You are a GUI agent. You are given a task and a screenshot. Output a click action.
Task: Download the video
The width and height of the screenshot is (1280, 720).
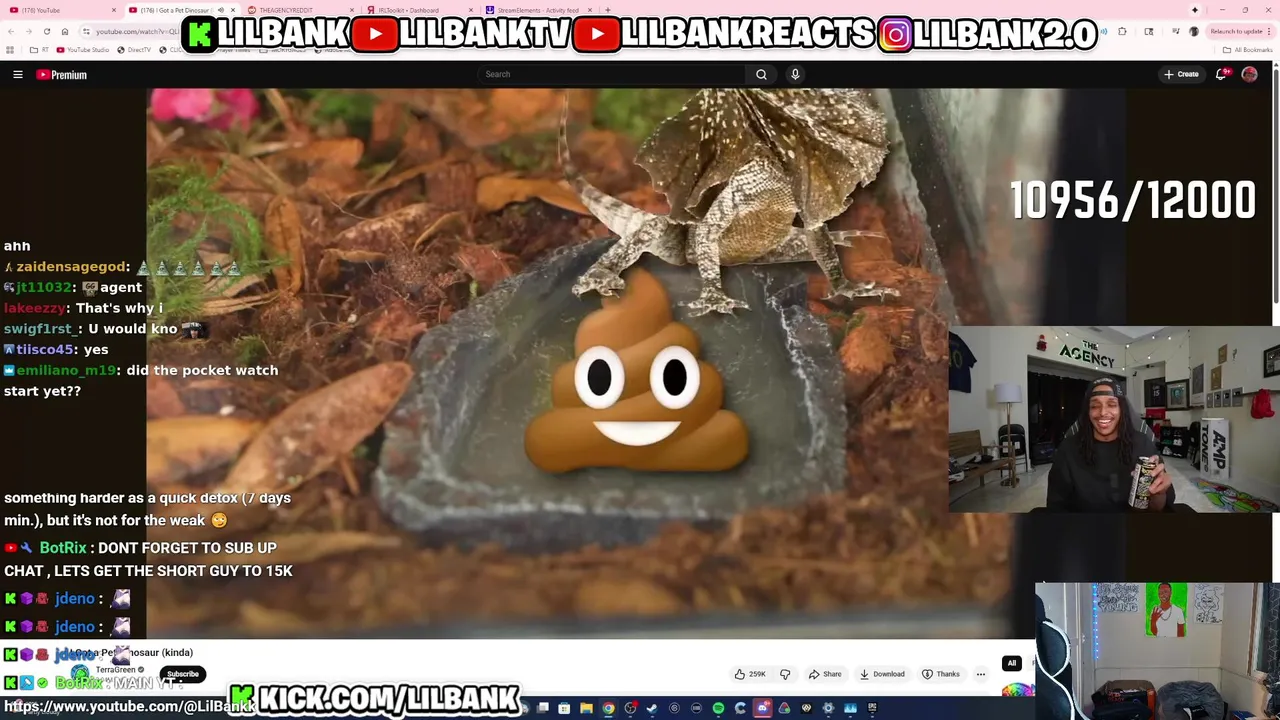882,674
